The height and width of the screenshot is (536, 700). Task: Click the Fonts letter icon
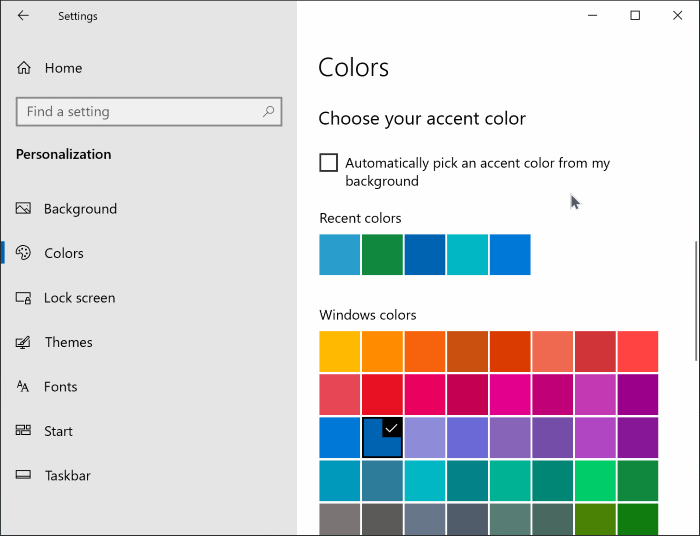point(23,386)
